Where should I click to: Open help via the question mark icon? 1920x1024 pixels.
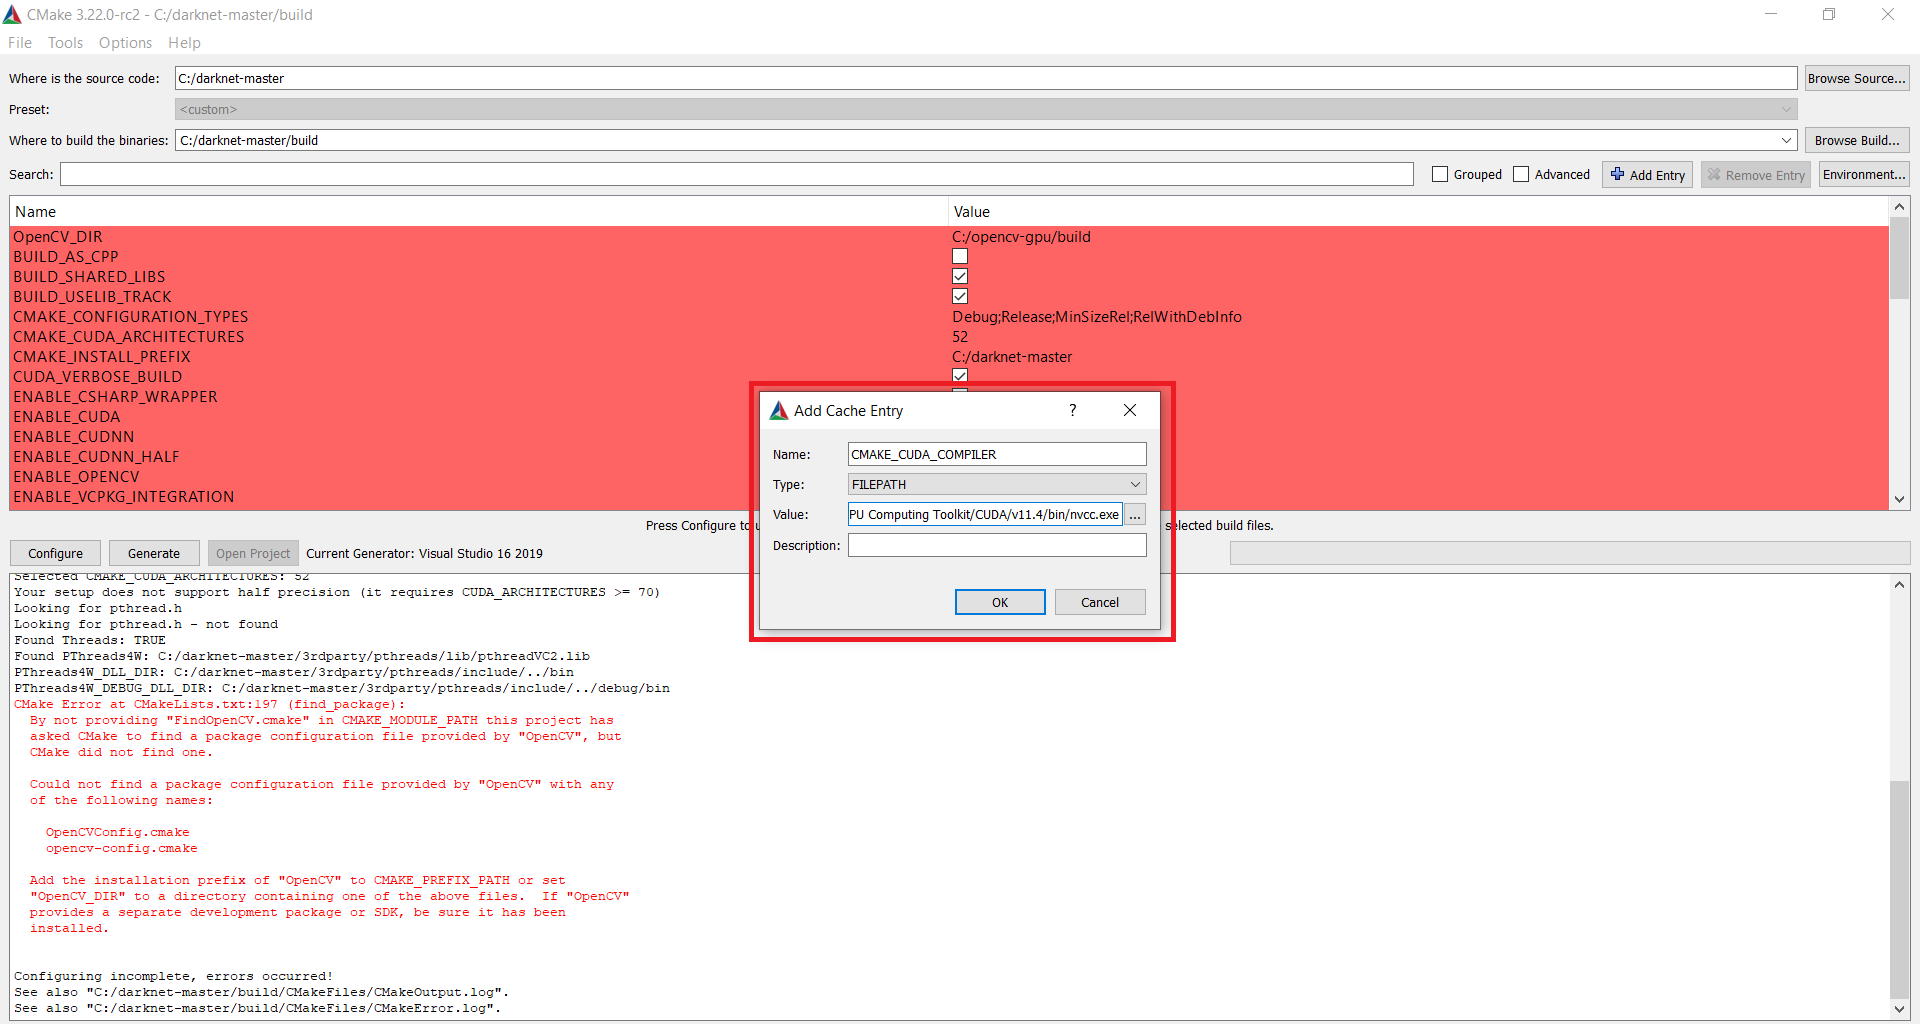tap(1072, 410)
